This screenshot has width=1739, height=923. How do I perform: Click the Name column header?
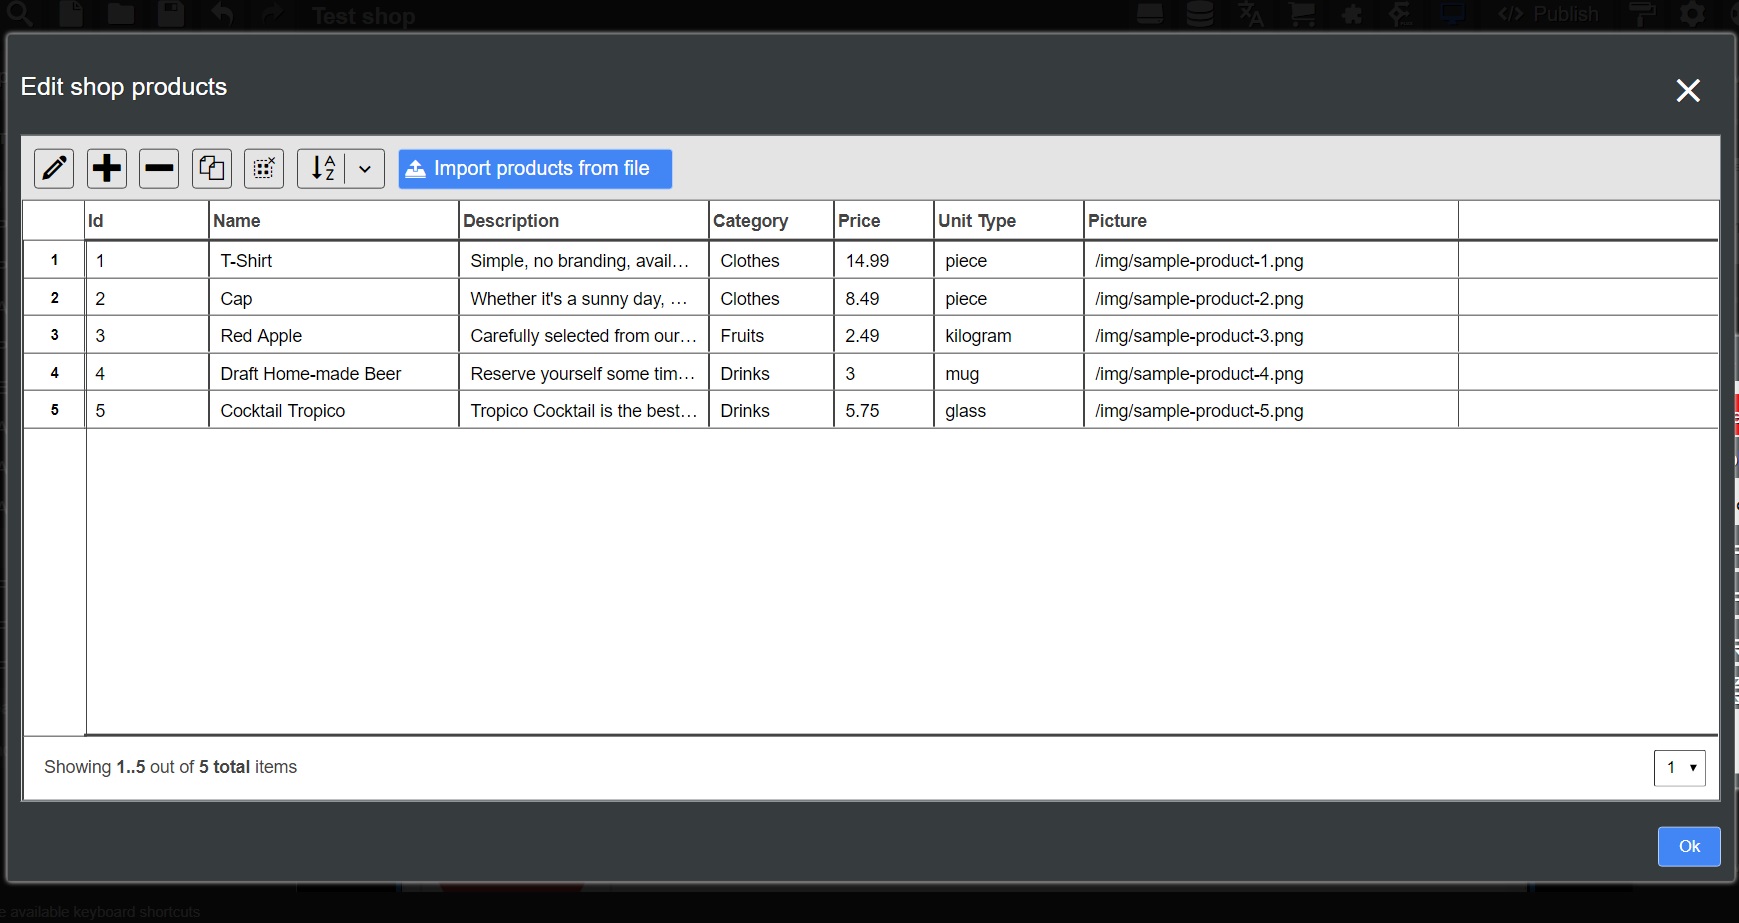[x=333, y=221]
